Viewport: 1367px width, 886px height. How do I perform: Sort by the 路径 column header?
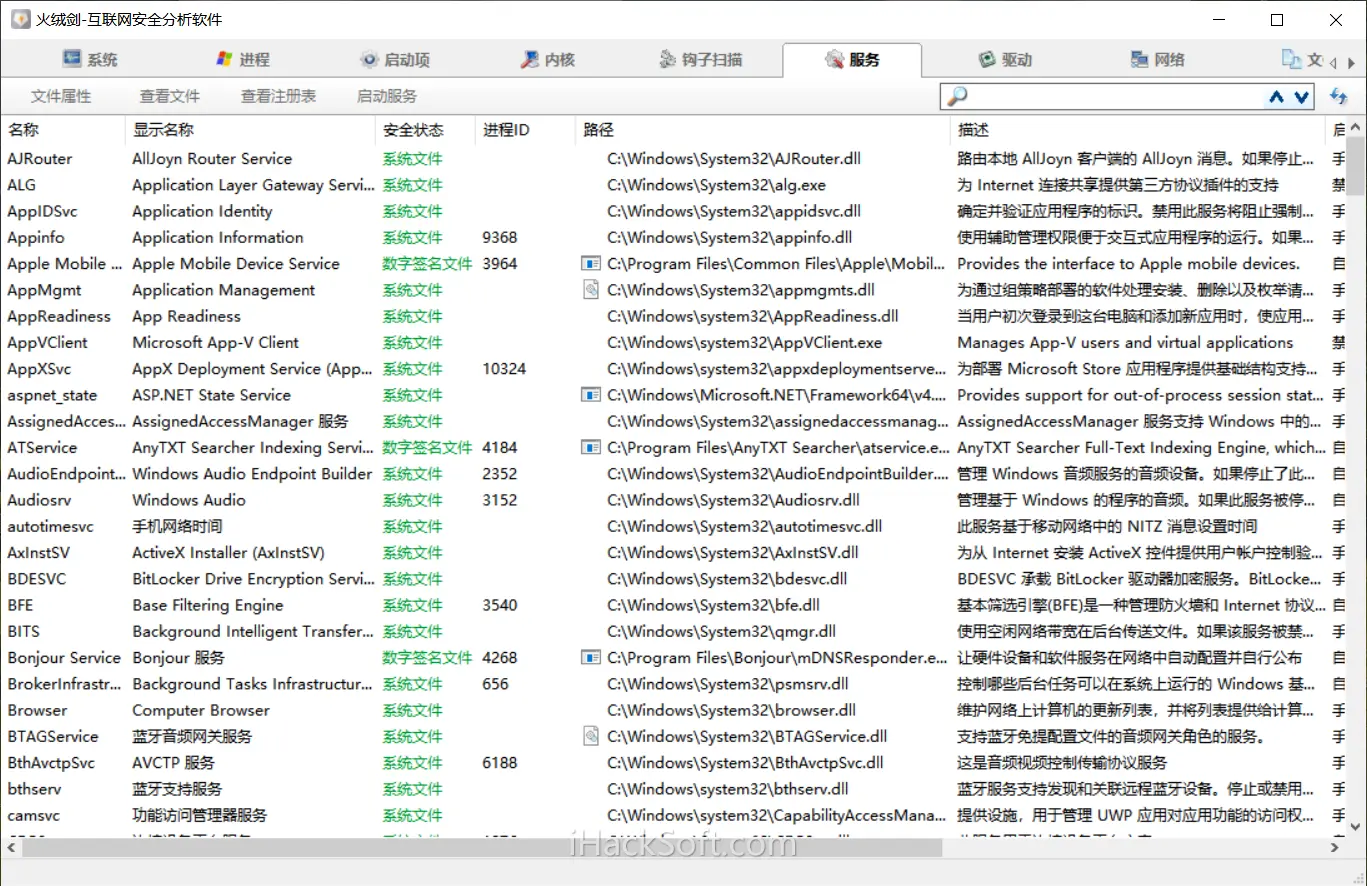tap(763, 130)
